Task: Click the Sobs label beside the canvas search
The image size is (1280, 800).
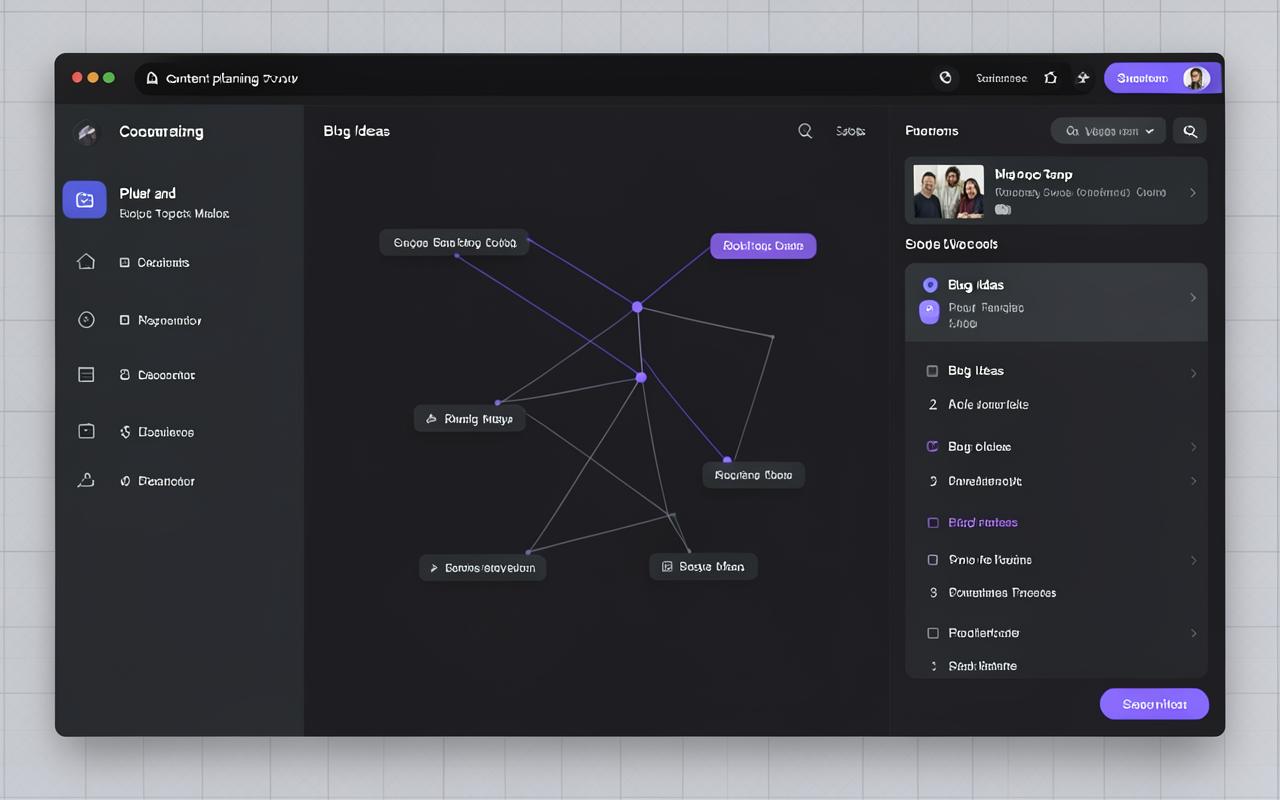Action: tap(850, 131)
